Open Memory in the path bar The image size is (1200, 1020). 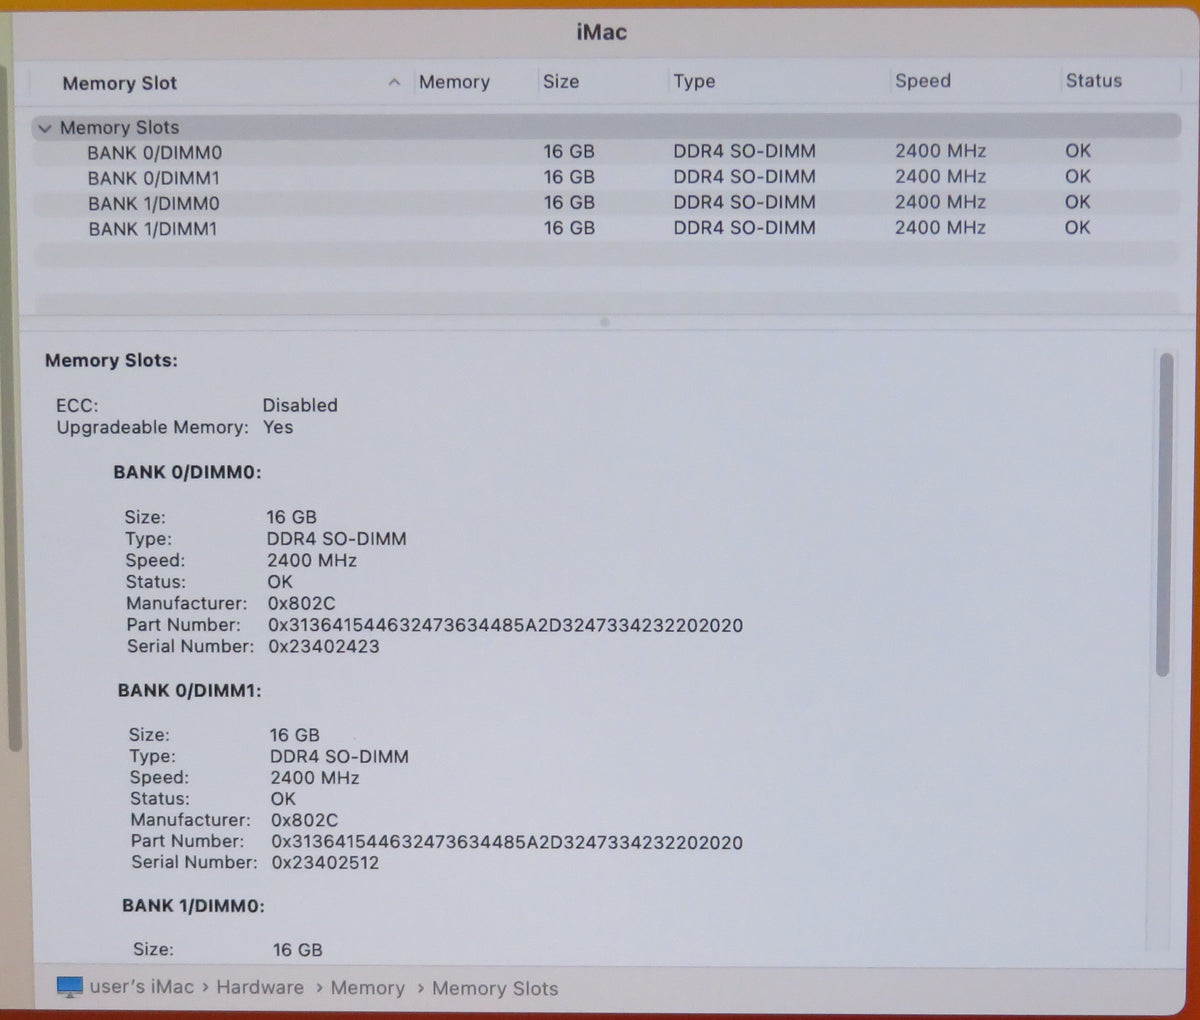pyautogui.click(x=367, y=988)
